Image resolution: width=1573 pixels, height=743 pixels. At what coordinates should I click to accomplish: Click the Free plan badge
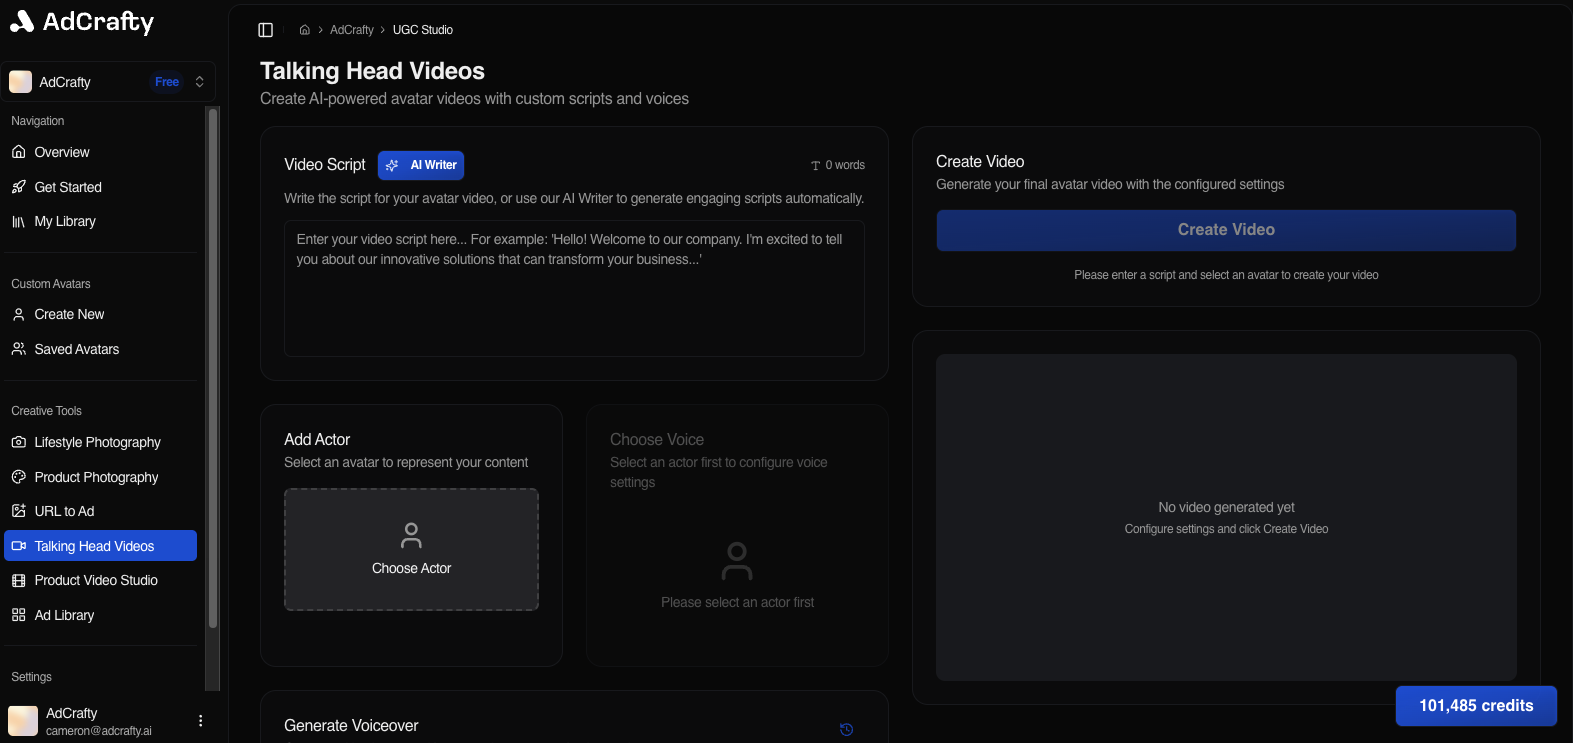click(x=167, y=82)
